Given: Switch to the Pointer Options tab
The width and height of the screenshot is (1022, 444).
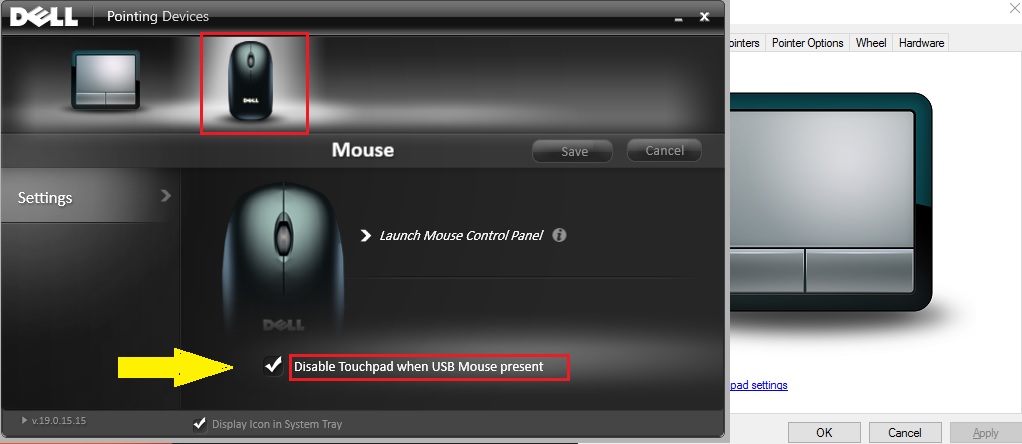Looking at the screenshot, I should point(808,43).
